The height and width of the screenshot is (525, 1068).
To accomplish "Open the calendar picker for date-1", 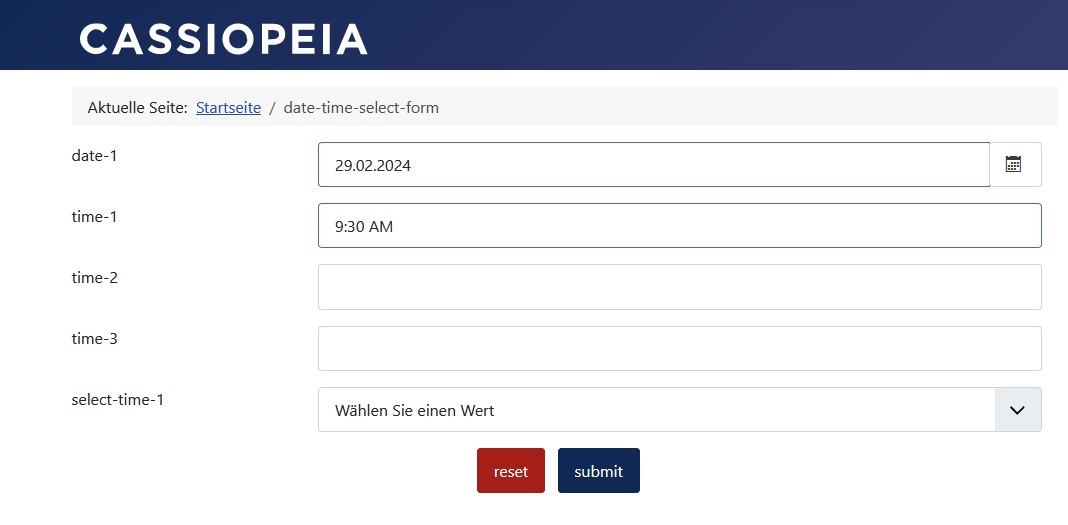I will [x=1014, y=165].
